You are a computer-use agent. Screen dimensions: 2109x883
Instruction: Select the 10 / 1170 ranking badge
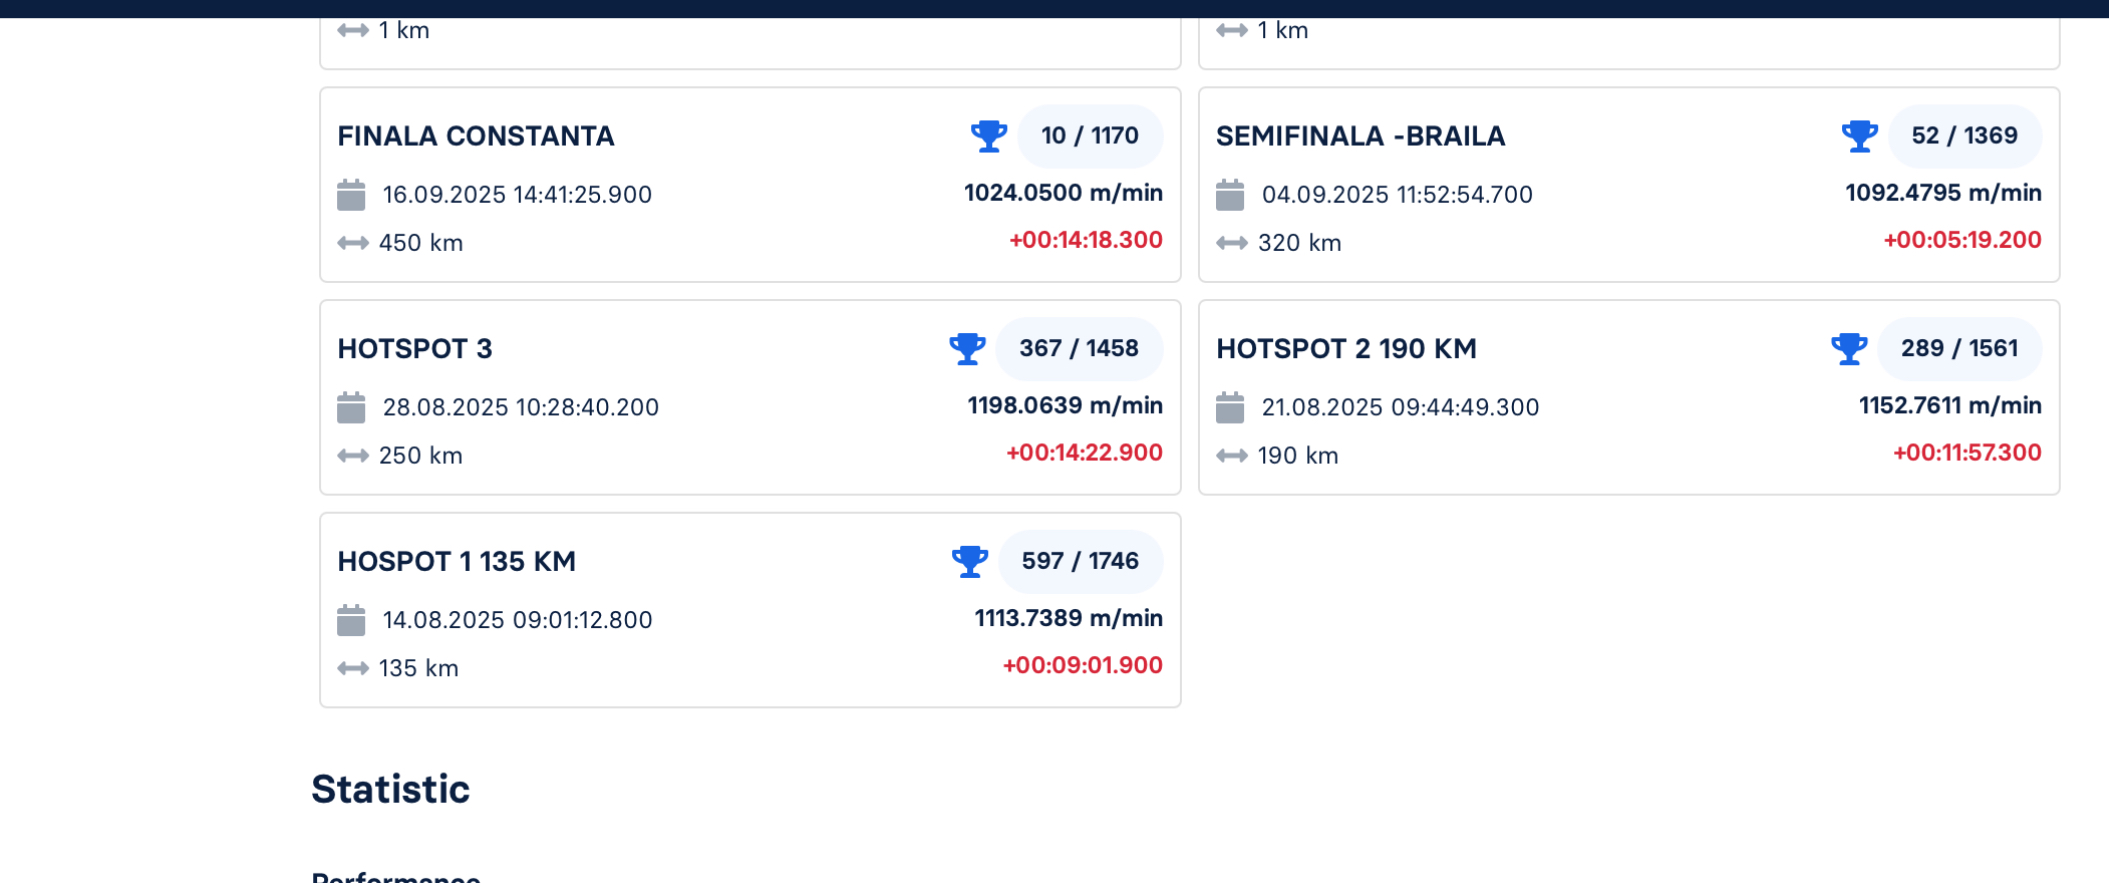coord(1089,136)
